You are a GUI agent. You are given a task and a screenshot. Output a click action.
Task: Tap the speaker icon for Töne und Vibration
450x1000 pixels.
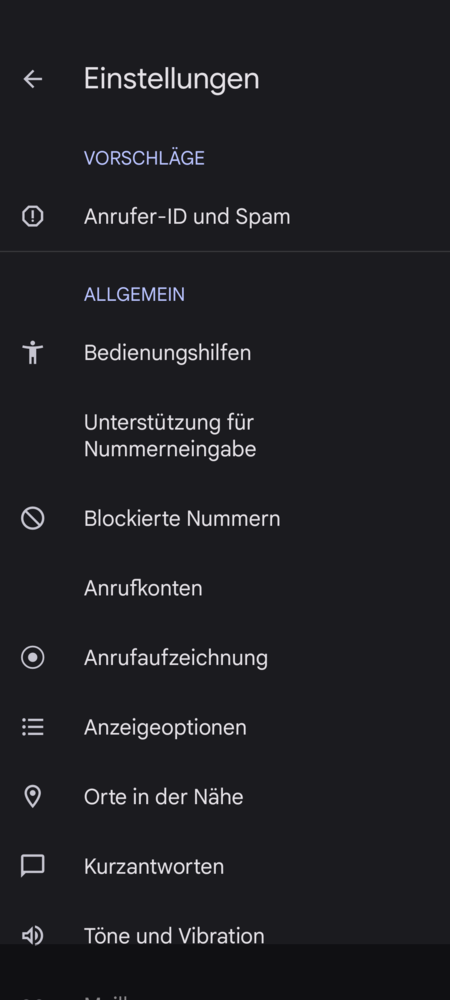click(x=33, y=936)
